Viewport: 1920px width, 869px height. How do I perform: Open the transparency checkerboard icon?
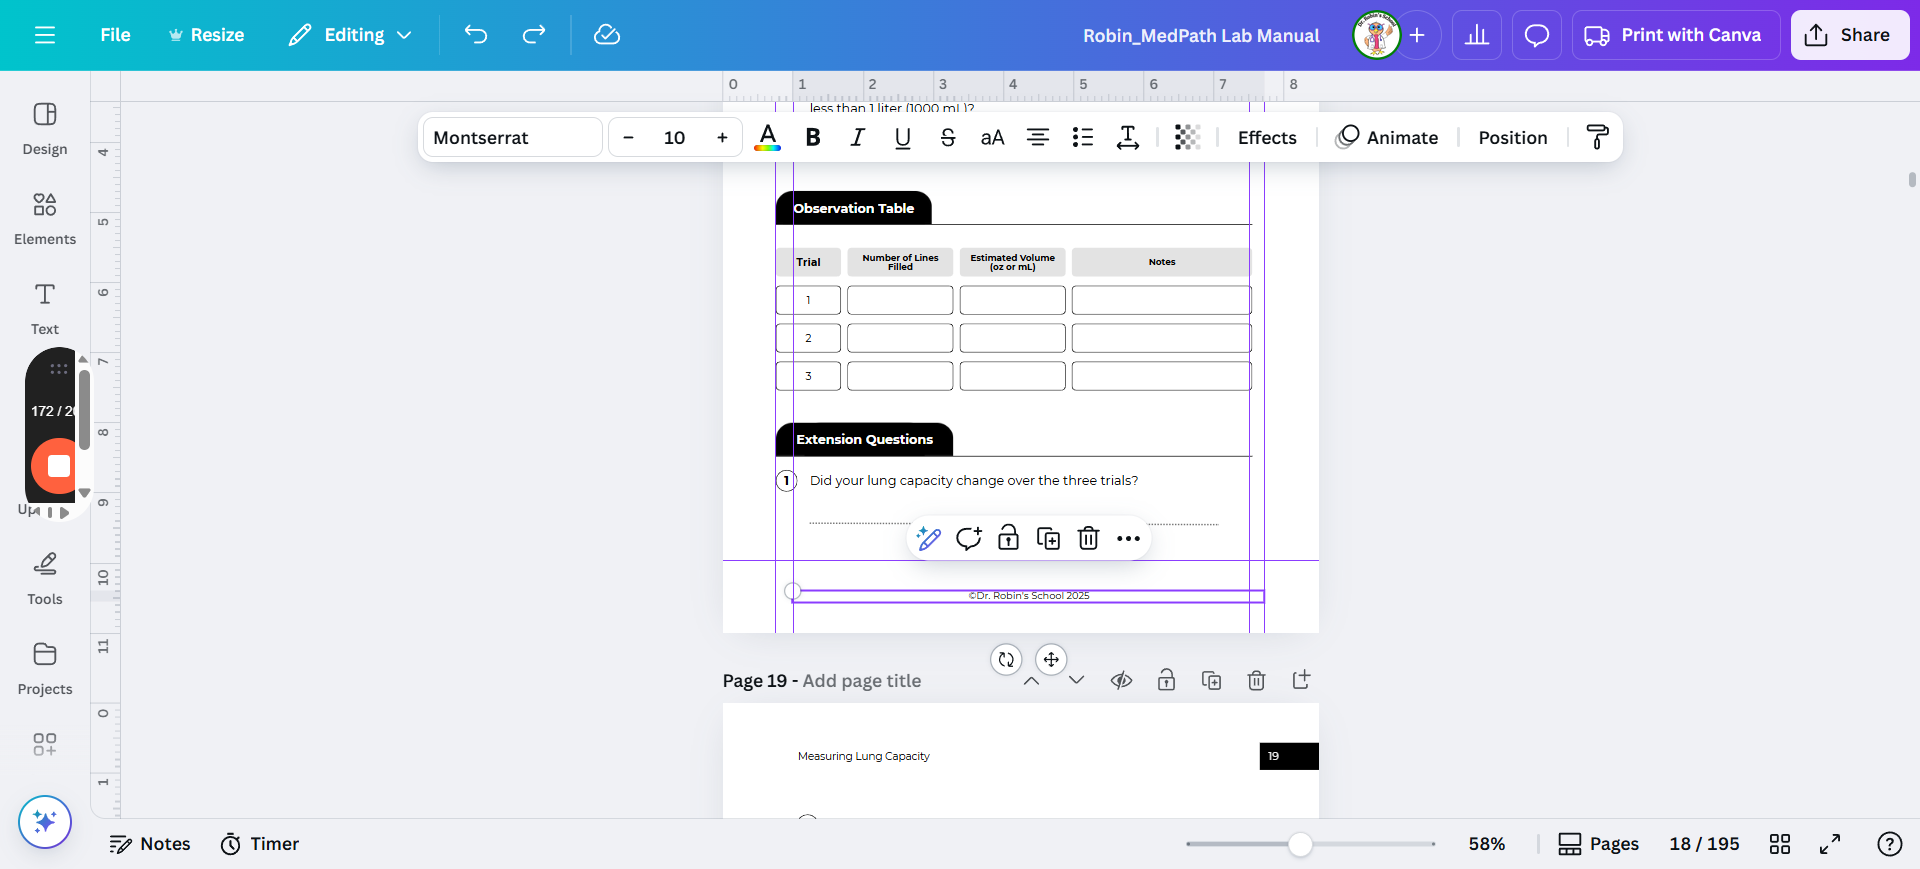click(x=1187, y=137)
